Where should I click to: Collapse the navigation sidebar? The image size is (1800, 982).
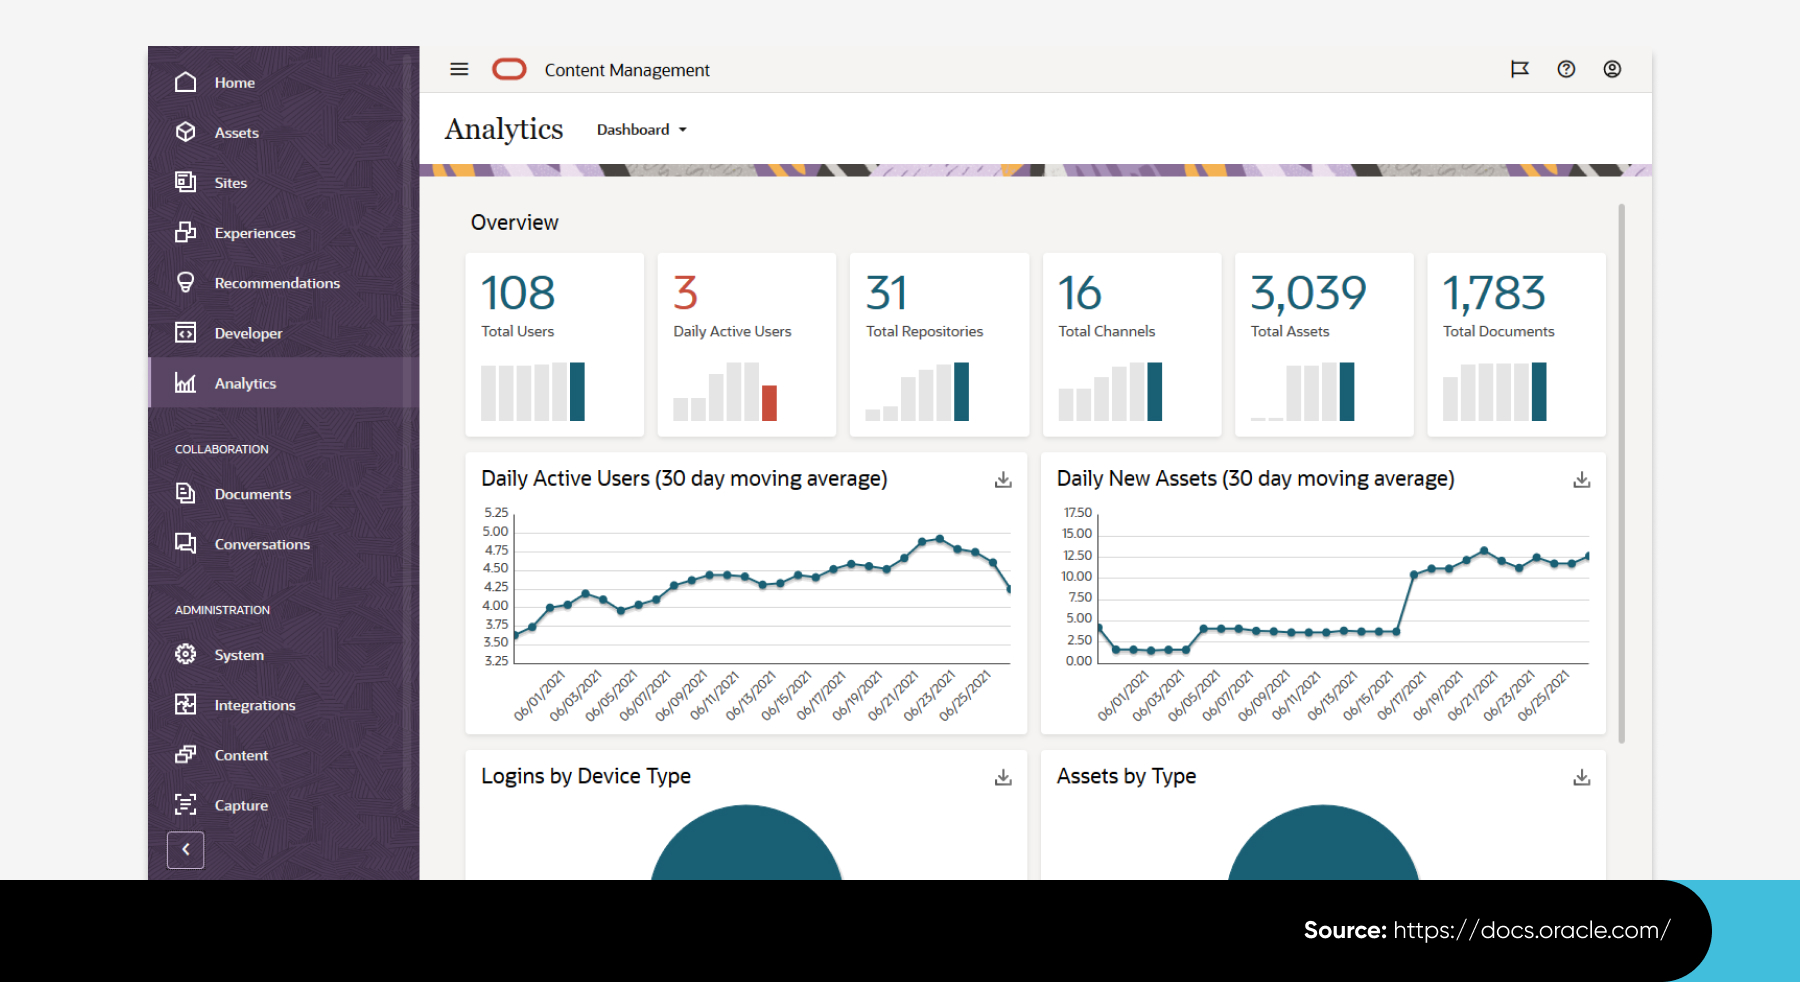tap(185, 849)
